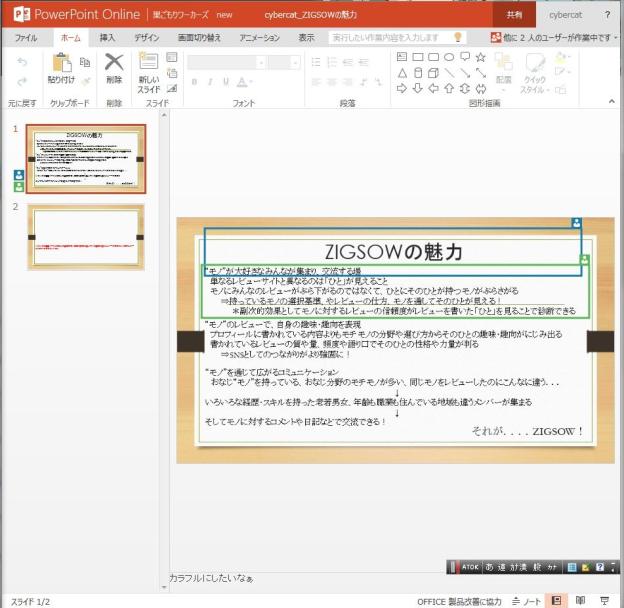
Task: Select the down arrow shape
Action: tap(417, 88)
